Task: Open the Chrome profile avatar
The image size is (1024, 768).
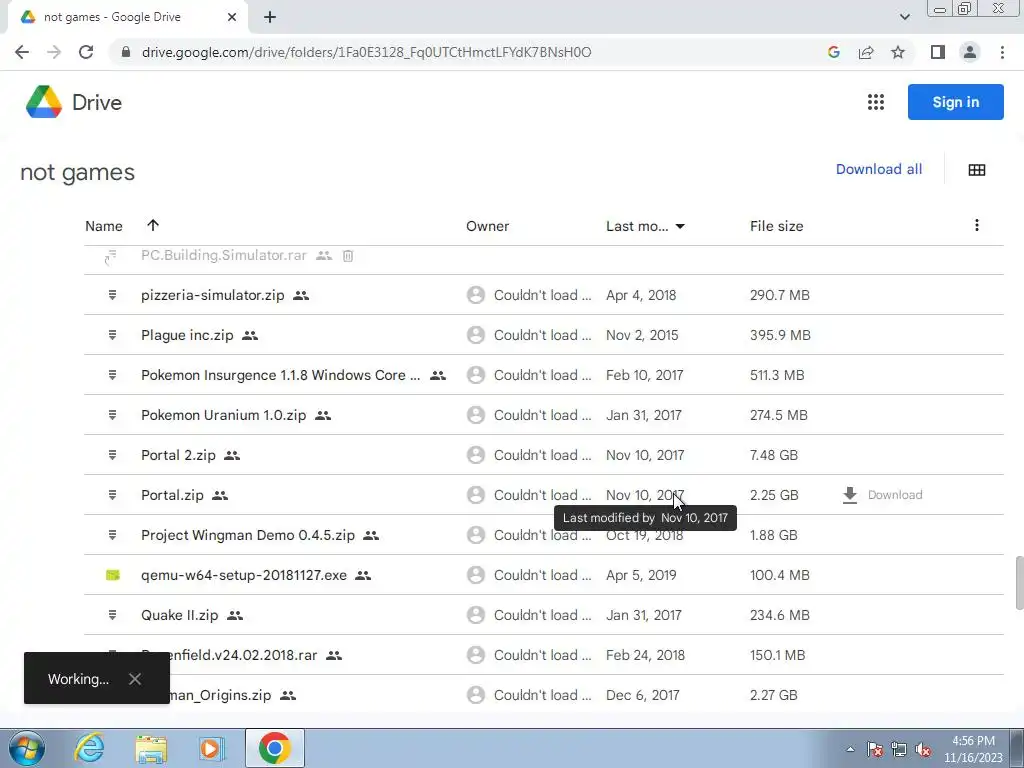Action: [x=970, y=52]
